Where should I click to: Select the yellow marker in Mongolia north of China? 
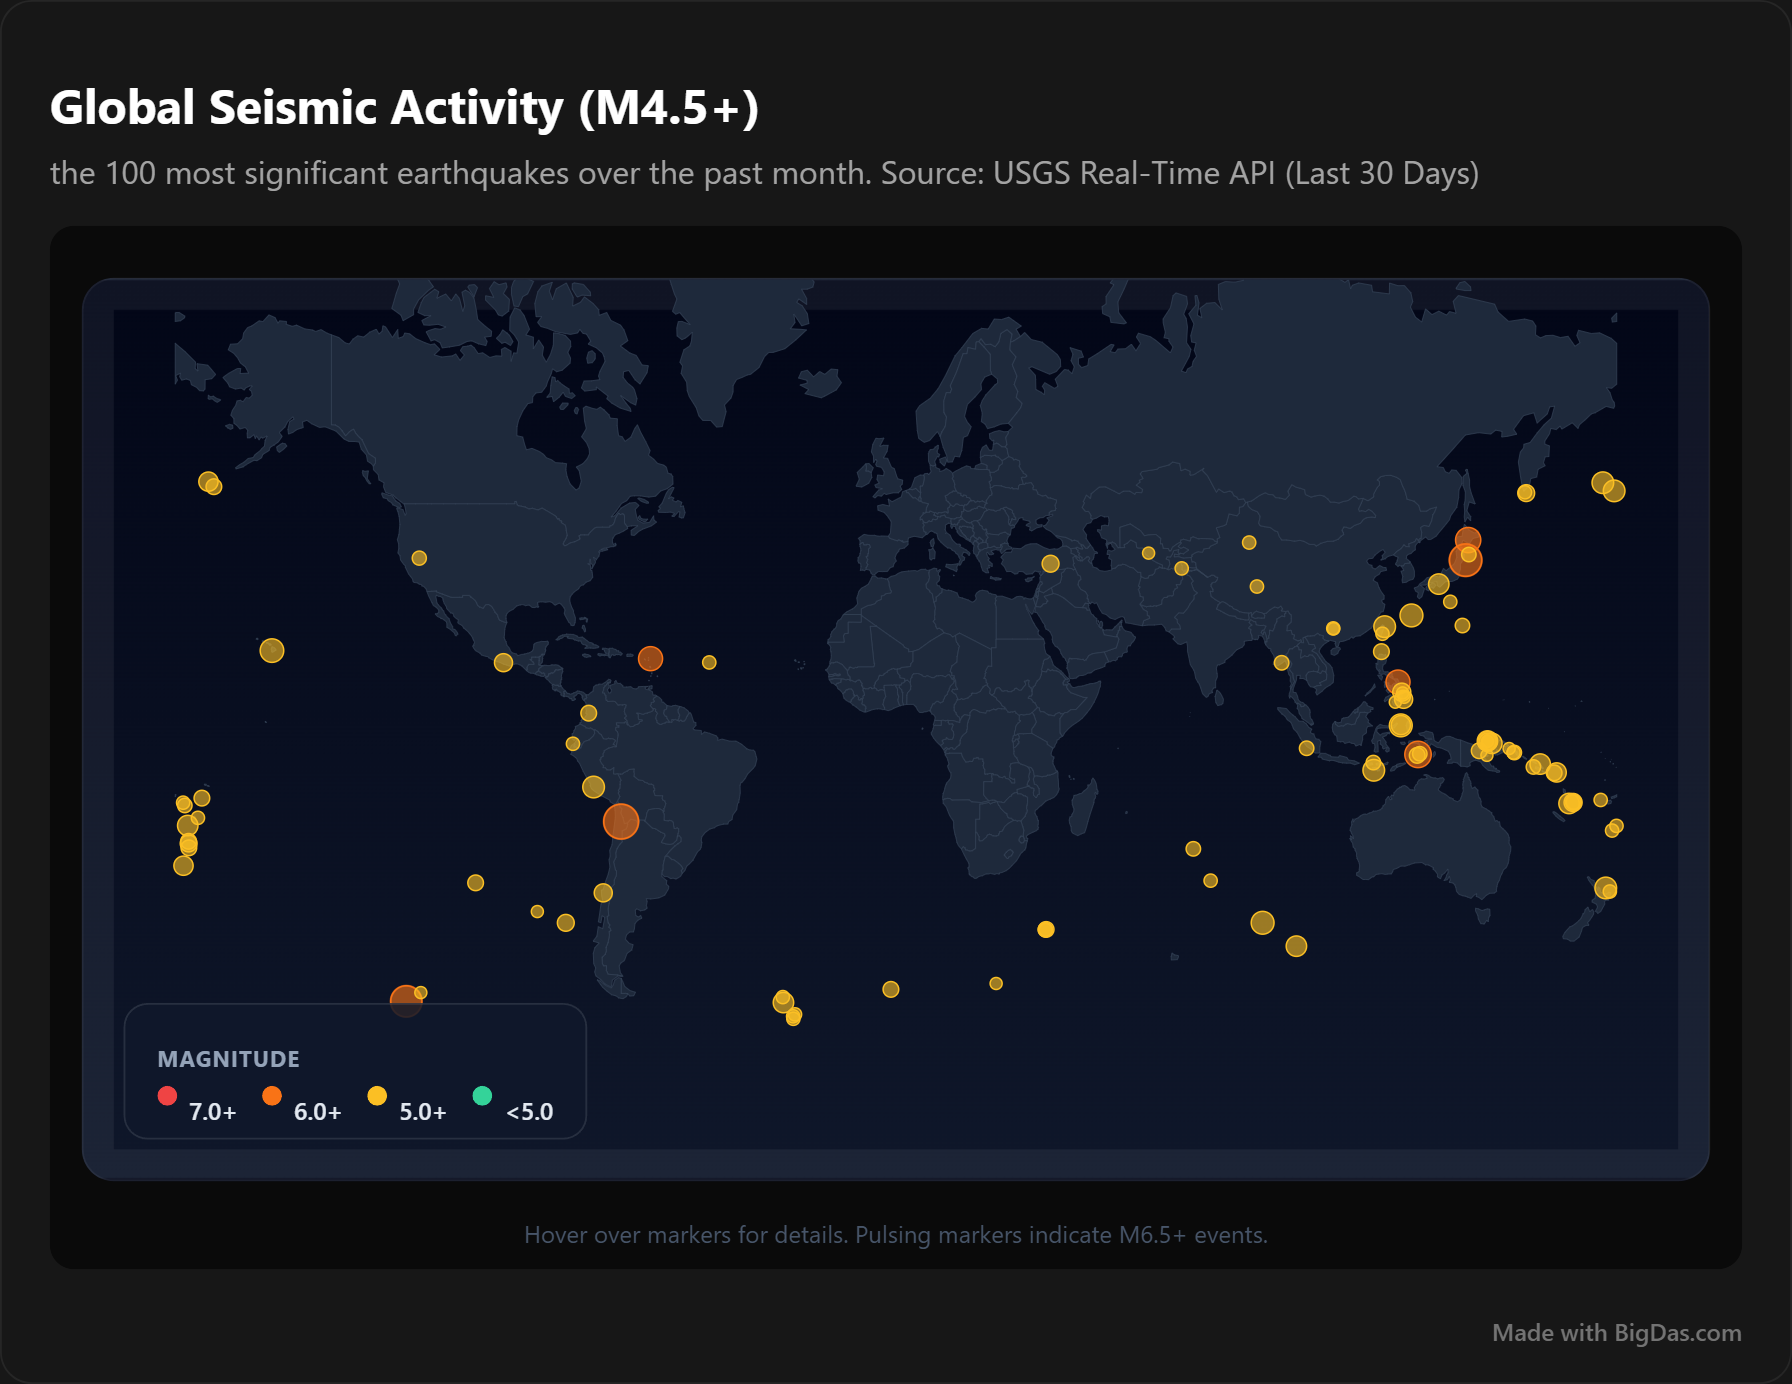coord(1249,542)
